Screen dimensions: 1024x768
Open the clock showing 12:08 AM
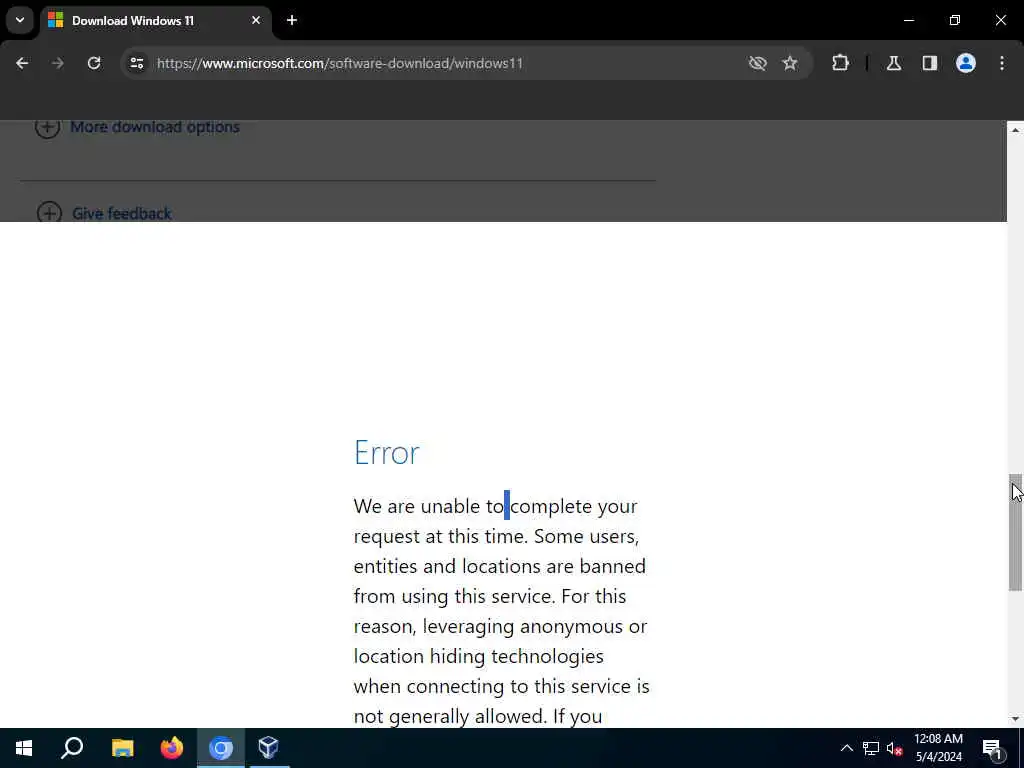938,748
